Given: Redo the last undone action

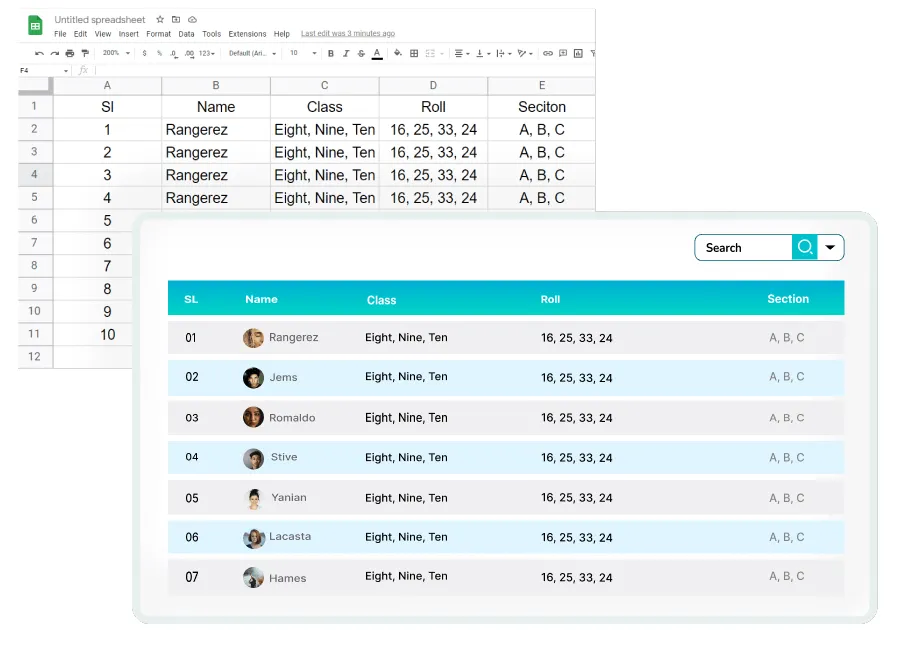Looking at the screenshot, I should 54,53.
